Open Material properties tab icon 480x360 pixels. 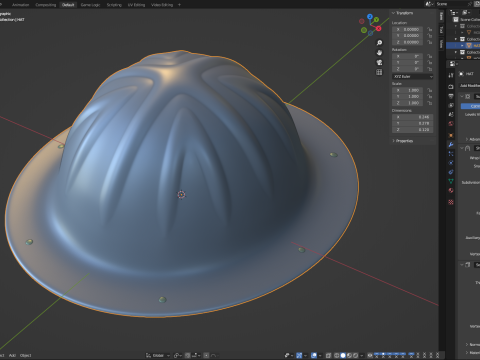point(451,190)
